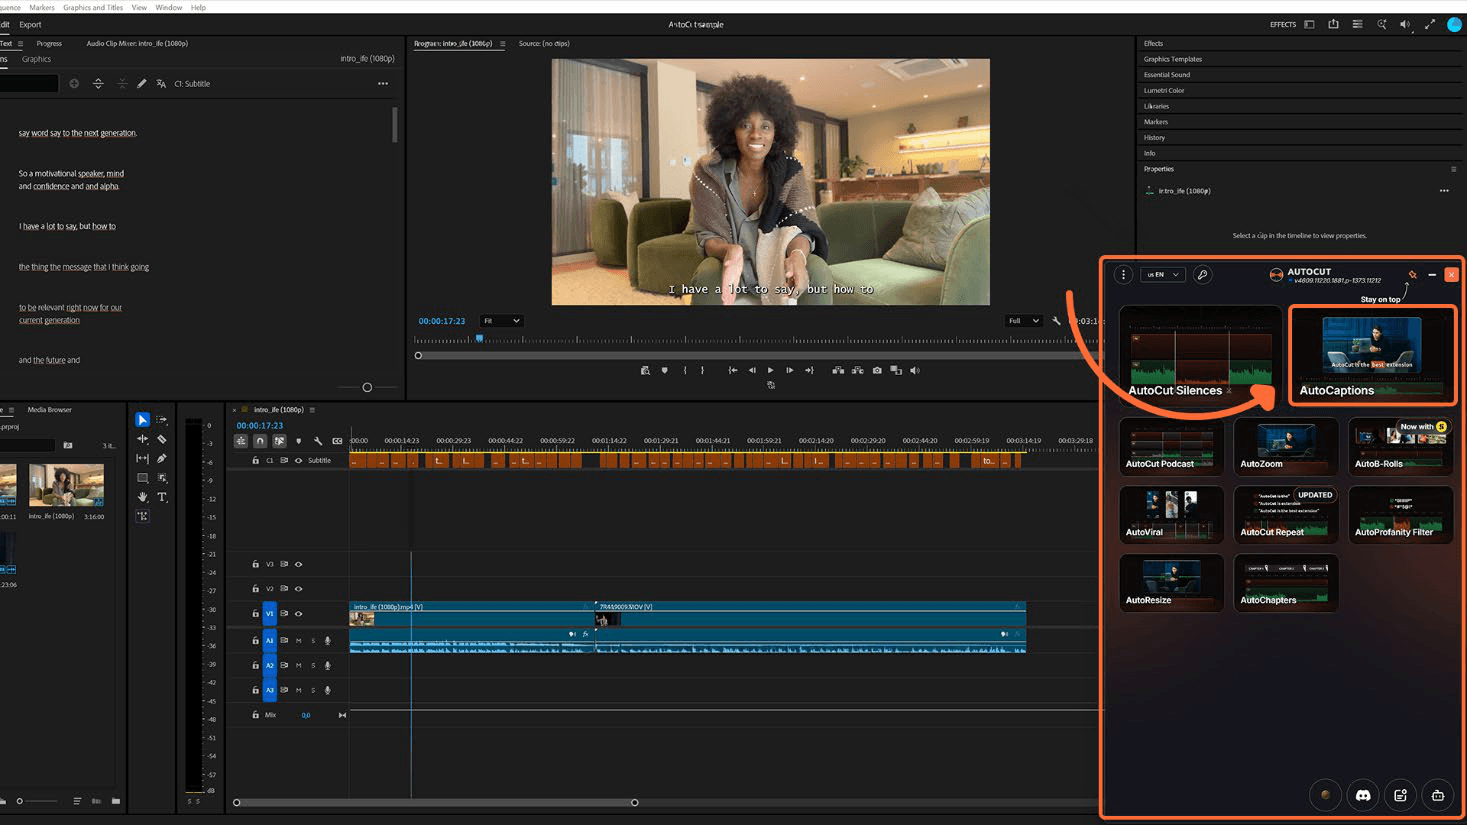This screenshot has width=1467, height=825.
Task: Toggle V3 track output eye
Action: click(298, 564)
